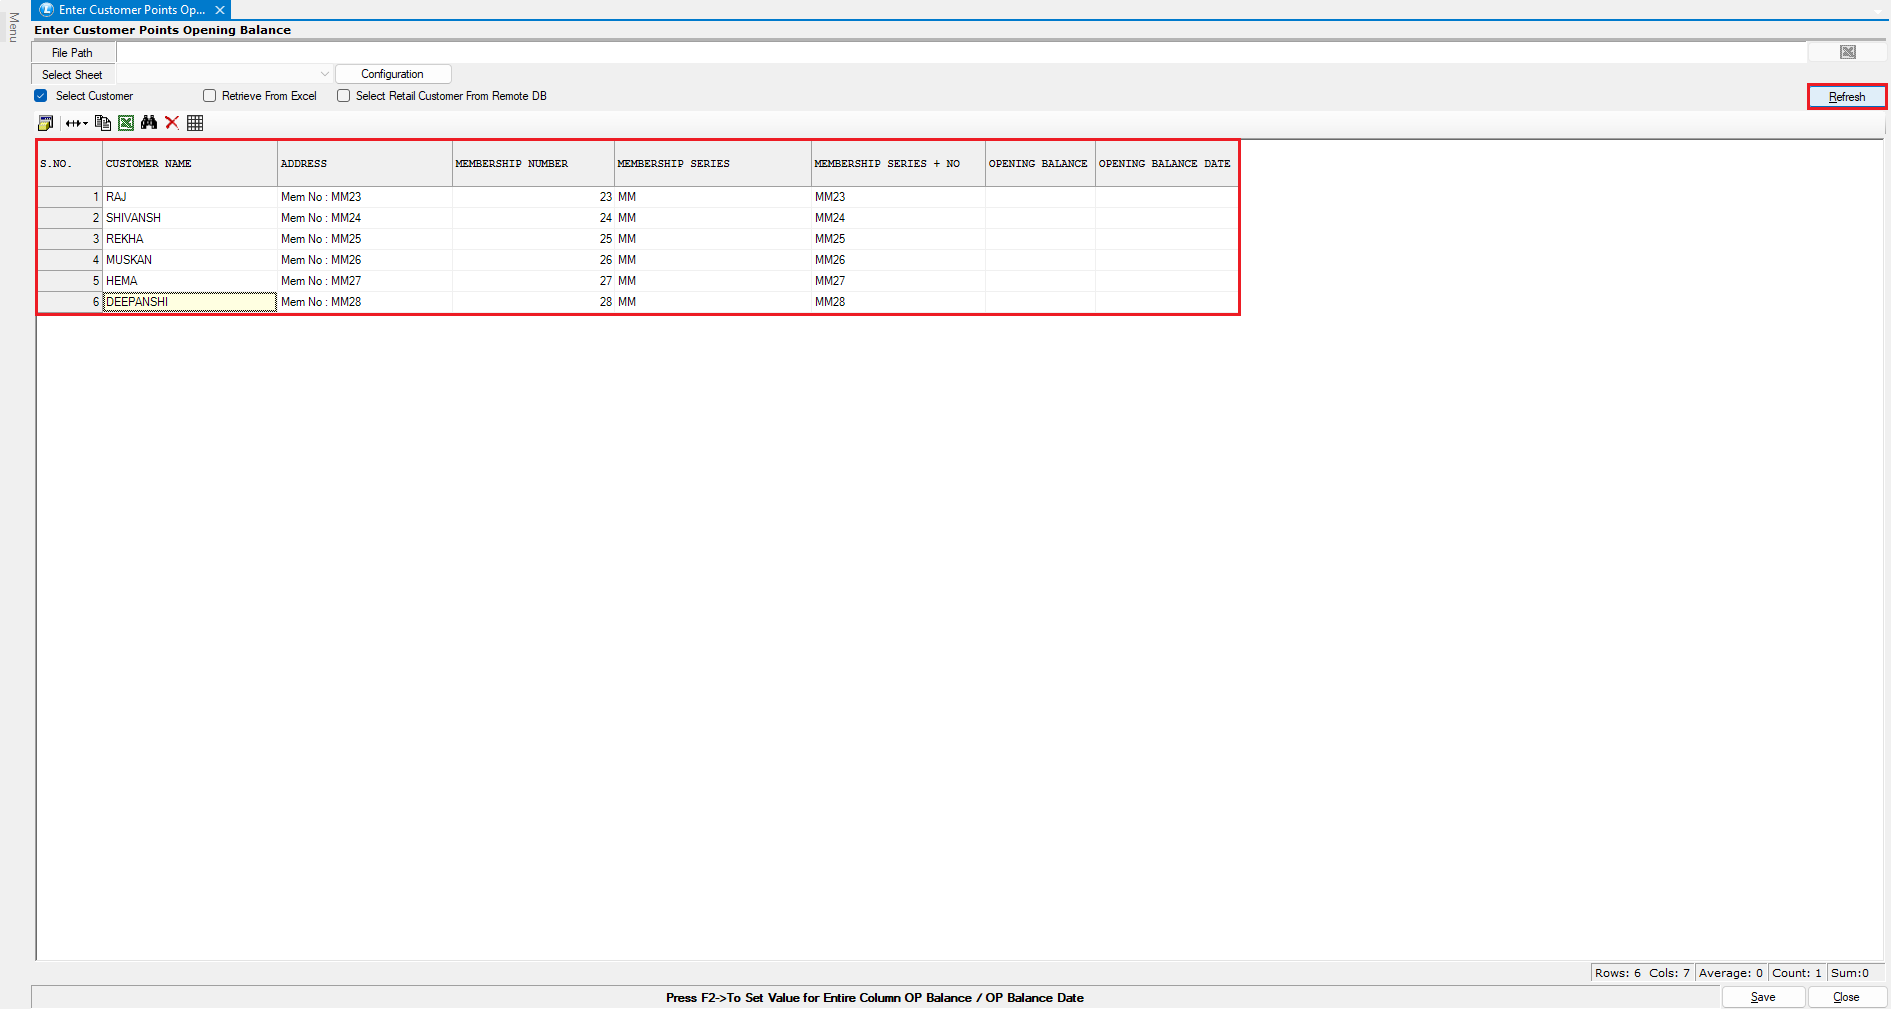The height and width of the screenshot is (1009, 1891).
Task: Click the save layout icon in grid toolbar
Action: [x=45, y=123]
